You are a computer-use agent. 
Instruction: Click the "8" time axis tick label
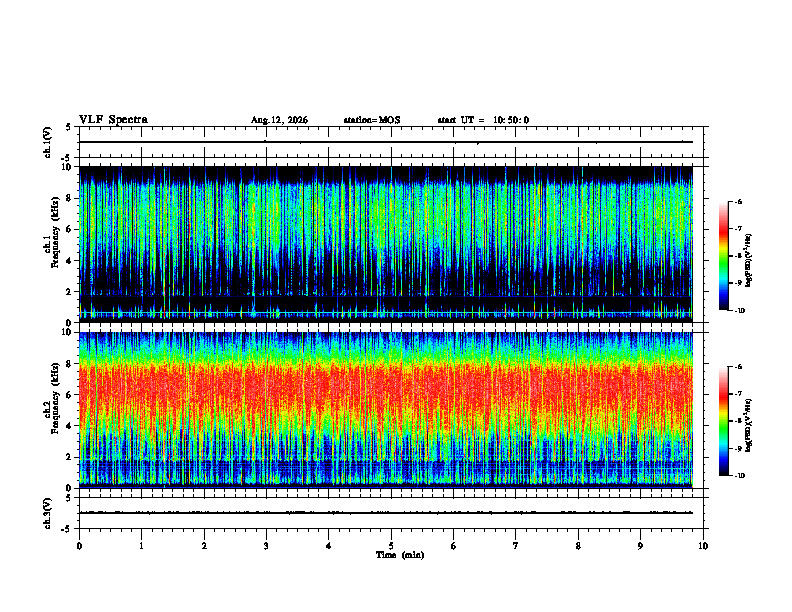tap(578, 546)
